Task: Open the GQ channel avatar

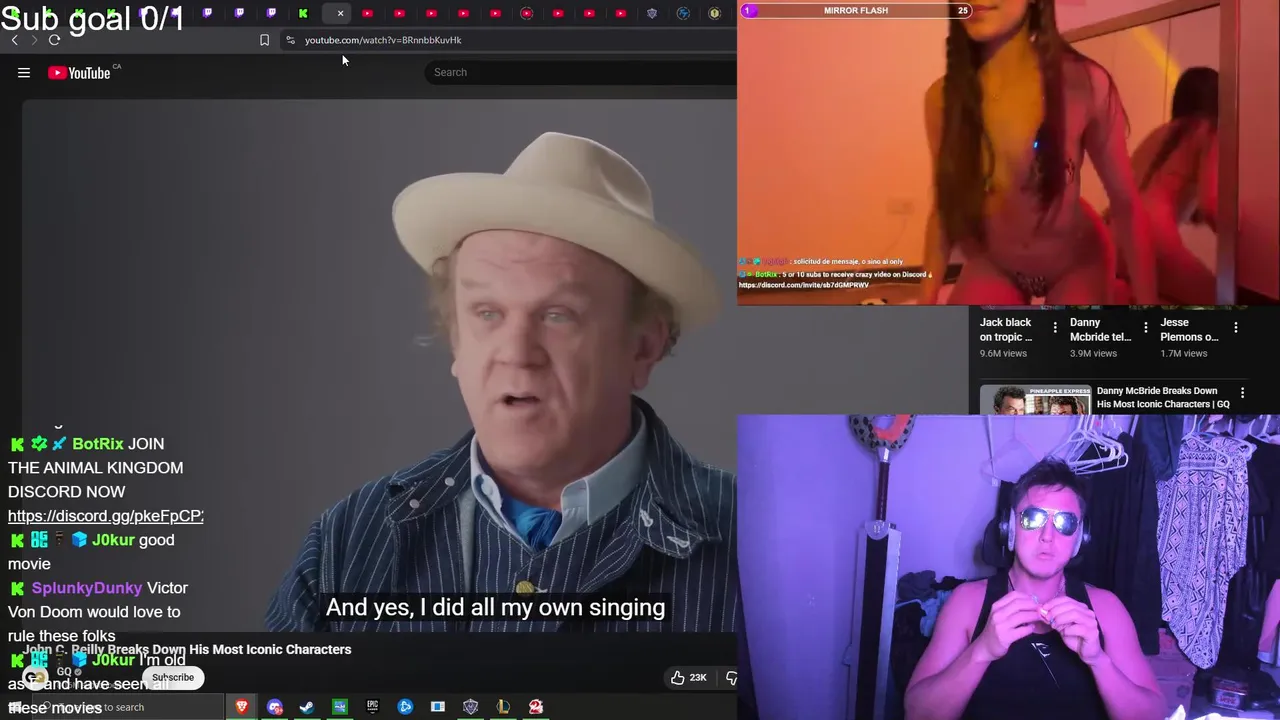Action: 35,677
